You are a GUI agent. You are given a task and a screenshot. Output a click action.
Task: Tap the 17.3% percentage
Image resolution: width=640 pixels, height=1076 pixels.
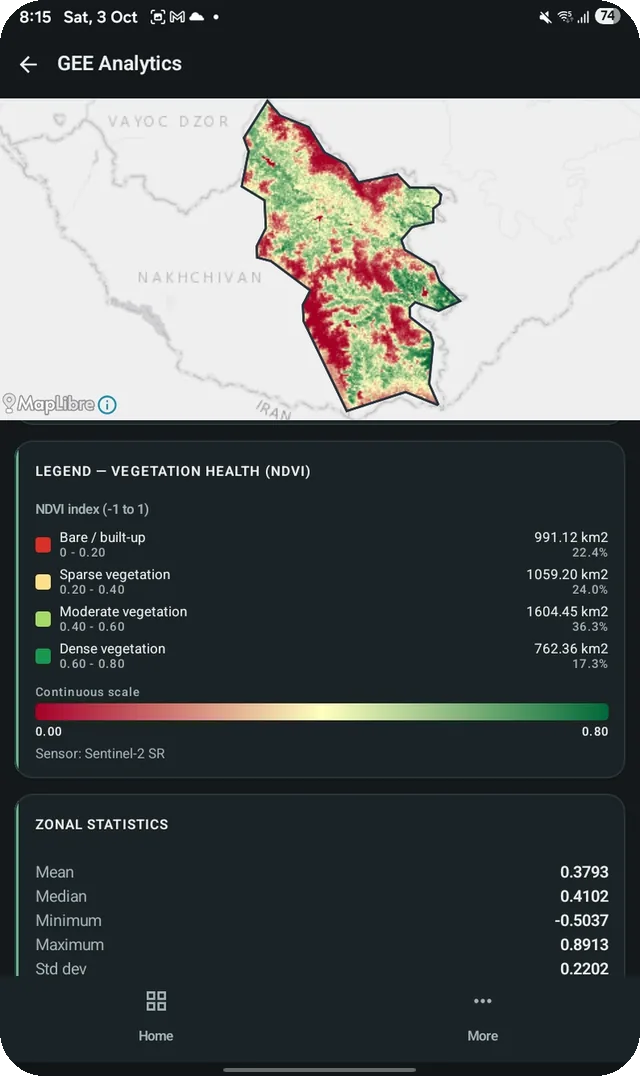coord(590,664)
